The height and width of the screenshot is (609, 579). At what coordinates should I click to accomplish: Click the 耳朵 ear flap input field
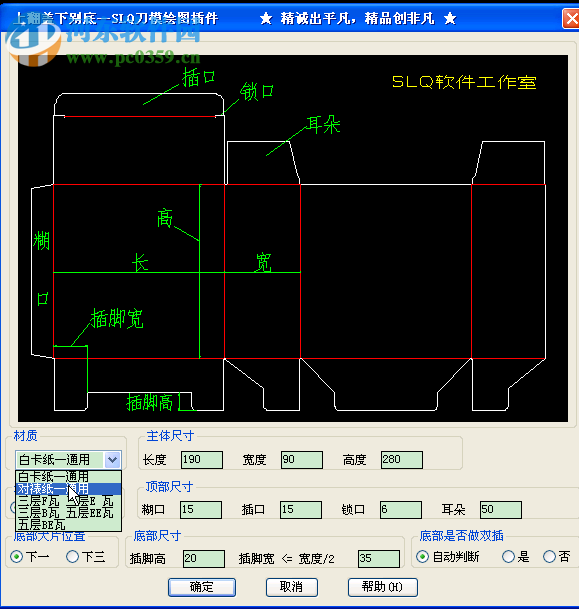point(501,510)
